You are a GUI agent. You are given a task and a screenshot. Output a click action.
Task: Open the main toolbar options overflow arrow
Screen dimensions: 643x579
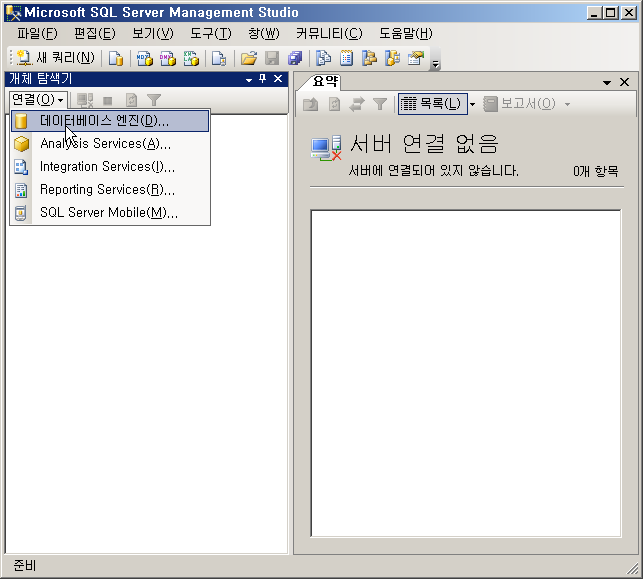pyautogui.click(x=436, y=64)
